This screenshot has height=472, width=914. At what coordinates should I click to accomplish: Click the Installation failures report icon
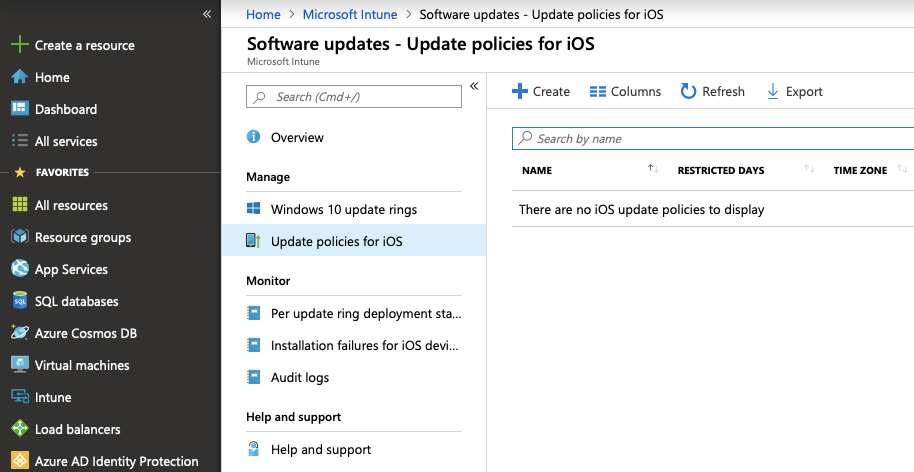(x=254, y=345)
